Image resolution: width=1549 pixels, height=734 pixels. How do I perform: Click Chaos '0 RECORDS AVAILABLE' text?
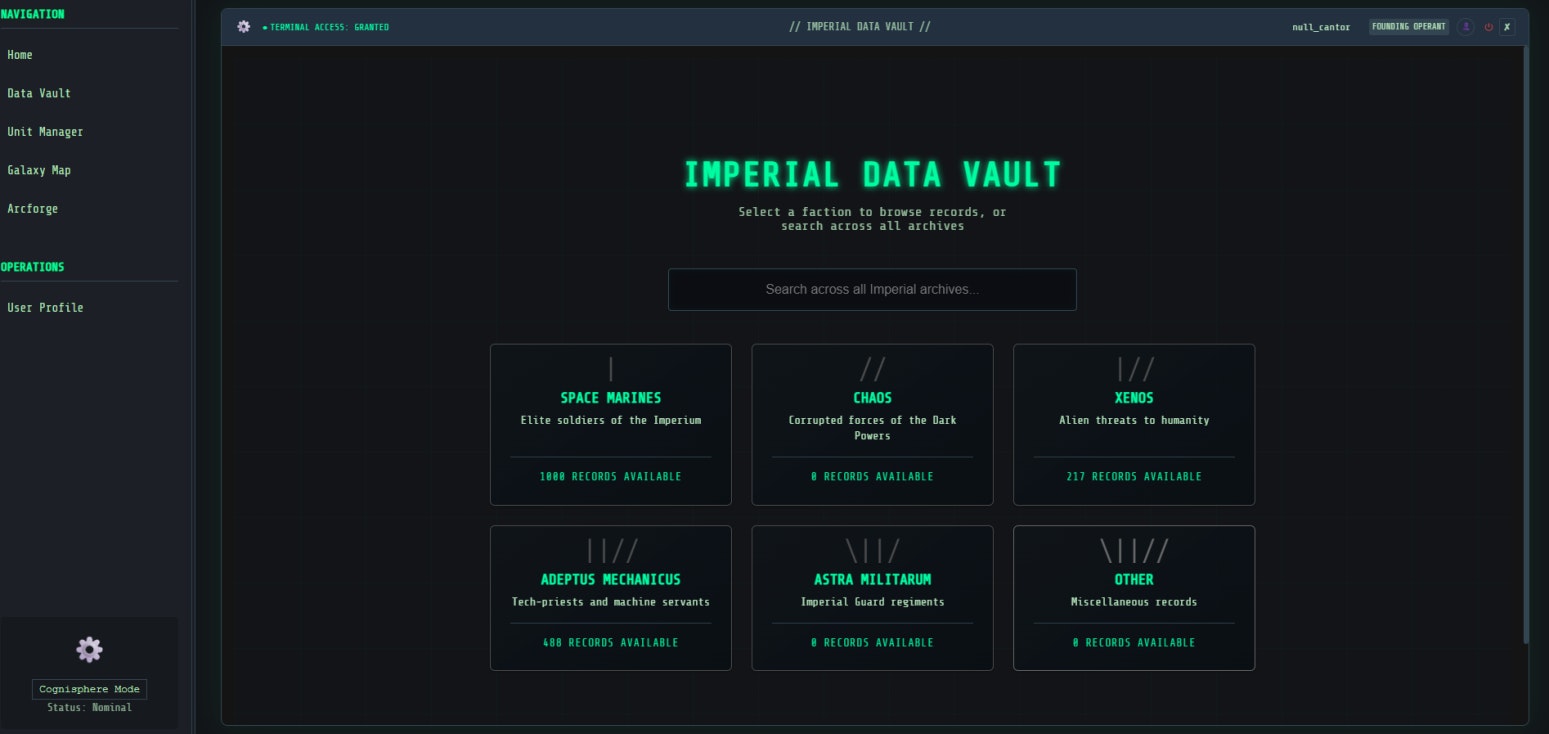pyautogui.click(x=872, y=477)
